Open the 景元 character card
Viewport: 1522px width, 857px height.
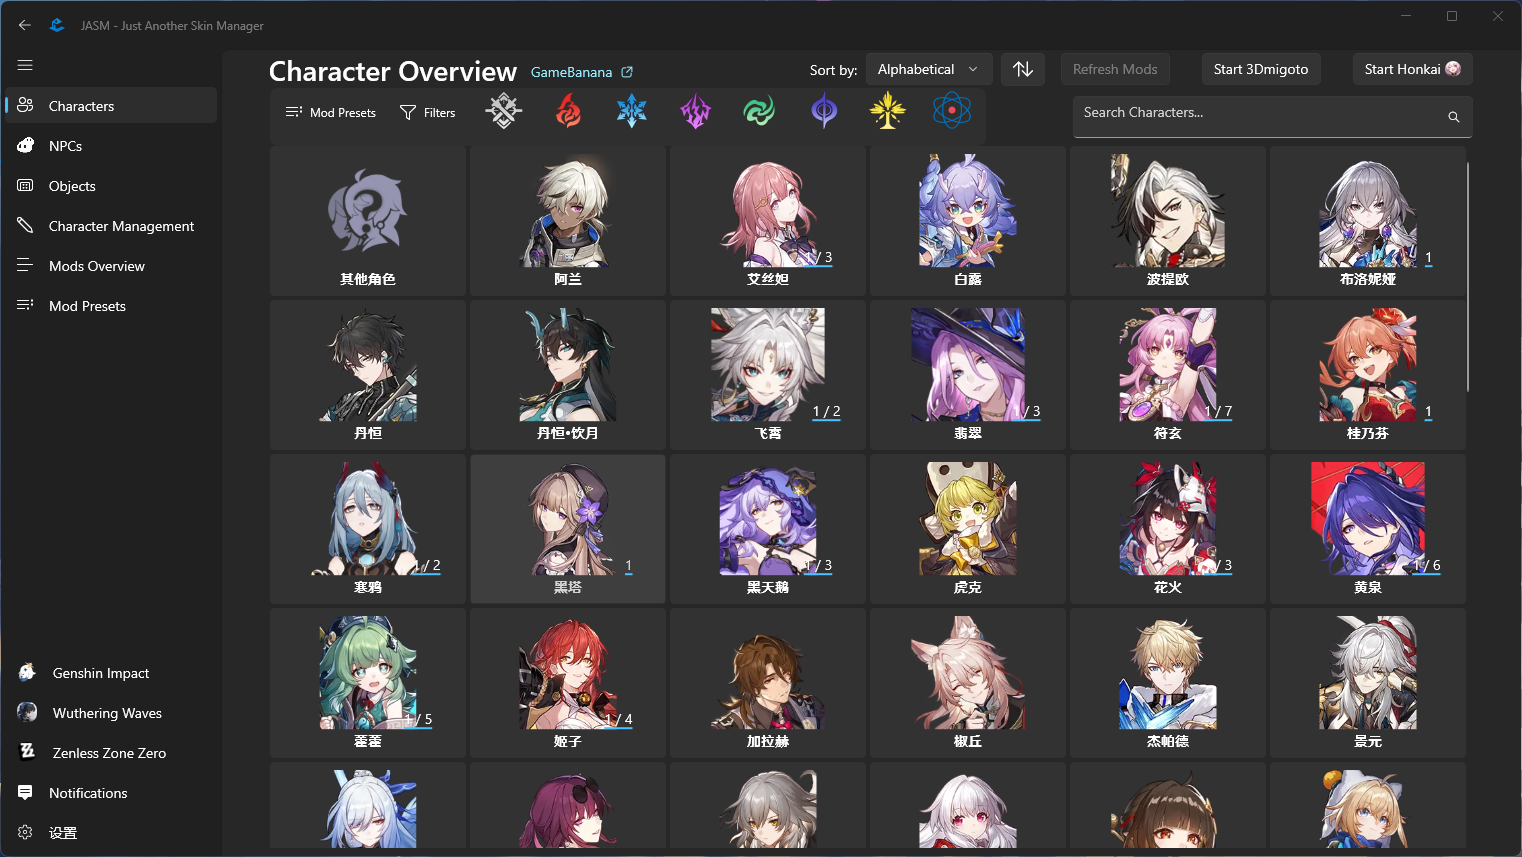1368,683
